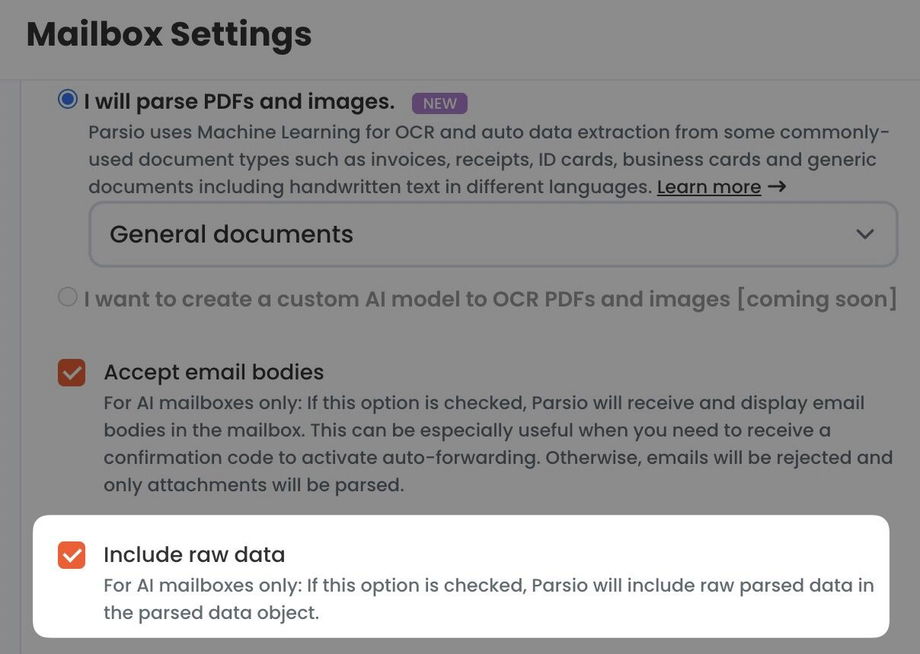Click the "Include raw data" label text
The width and height of the screenshot is (920, 654).
click(x=194, y=555)
